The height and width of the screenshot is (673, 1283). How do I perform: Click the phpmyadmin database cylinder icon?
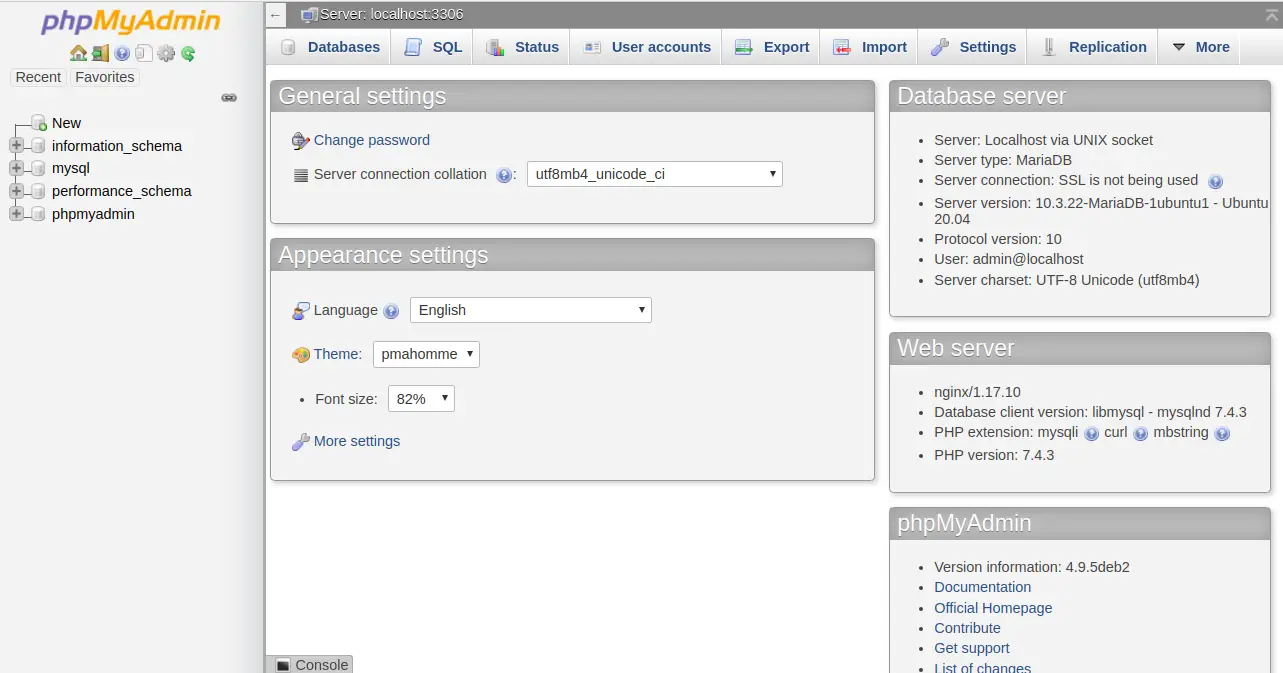[x=39, y=214]
